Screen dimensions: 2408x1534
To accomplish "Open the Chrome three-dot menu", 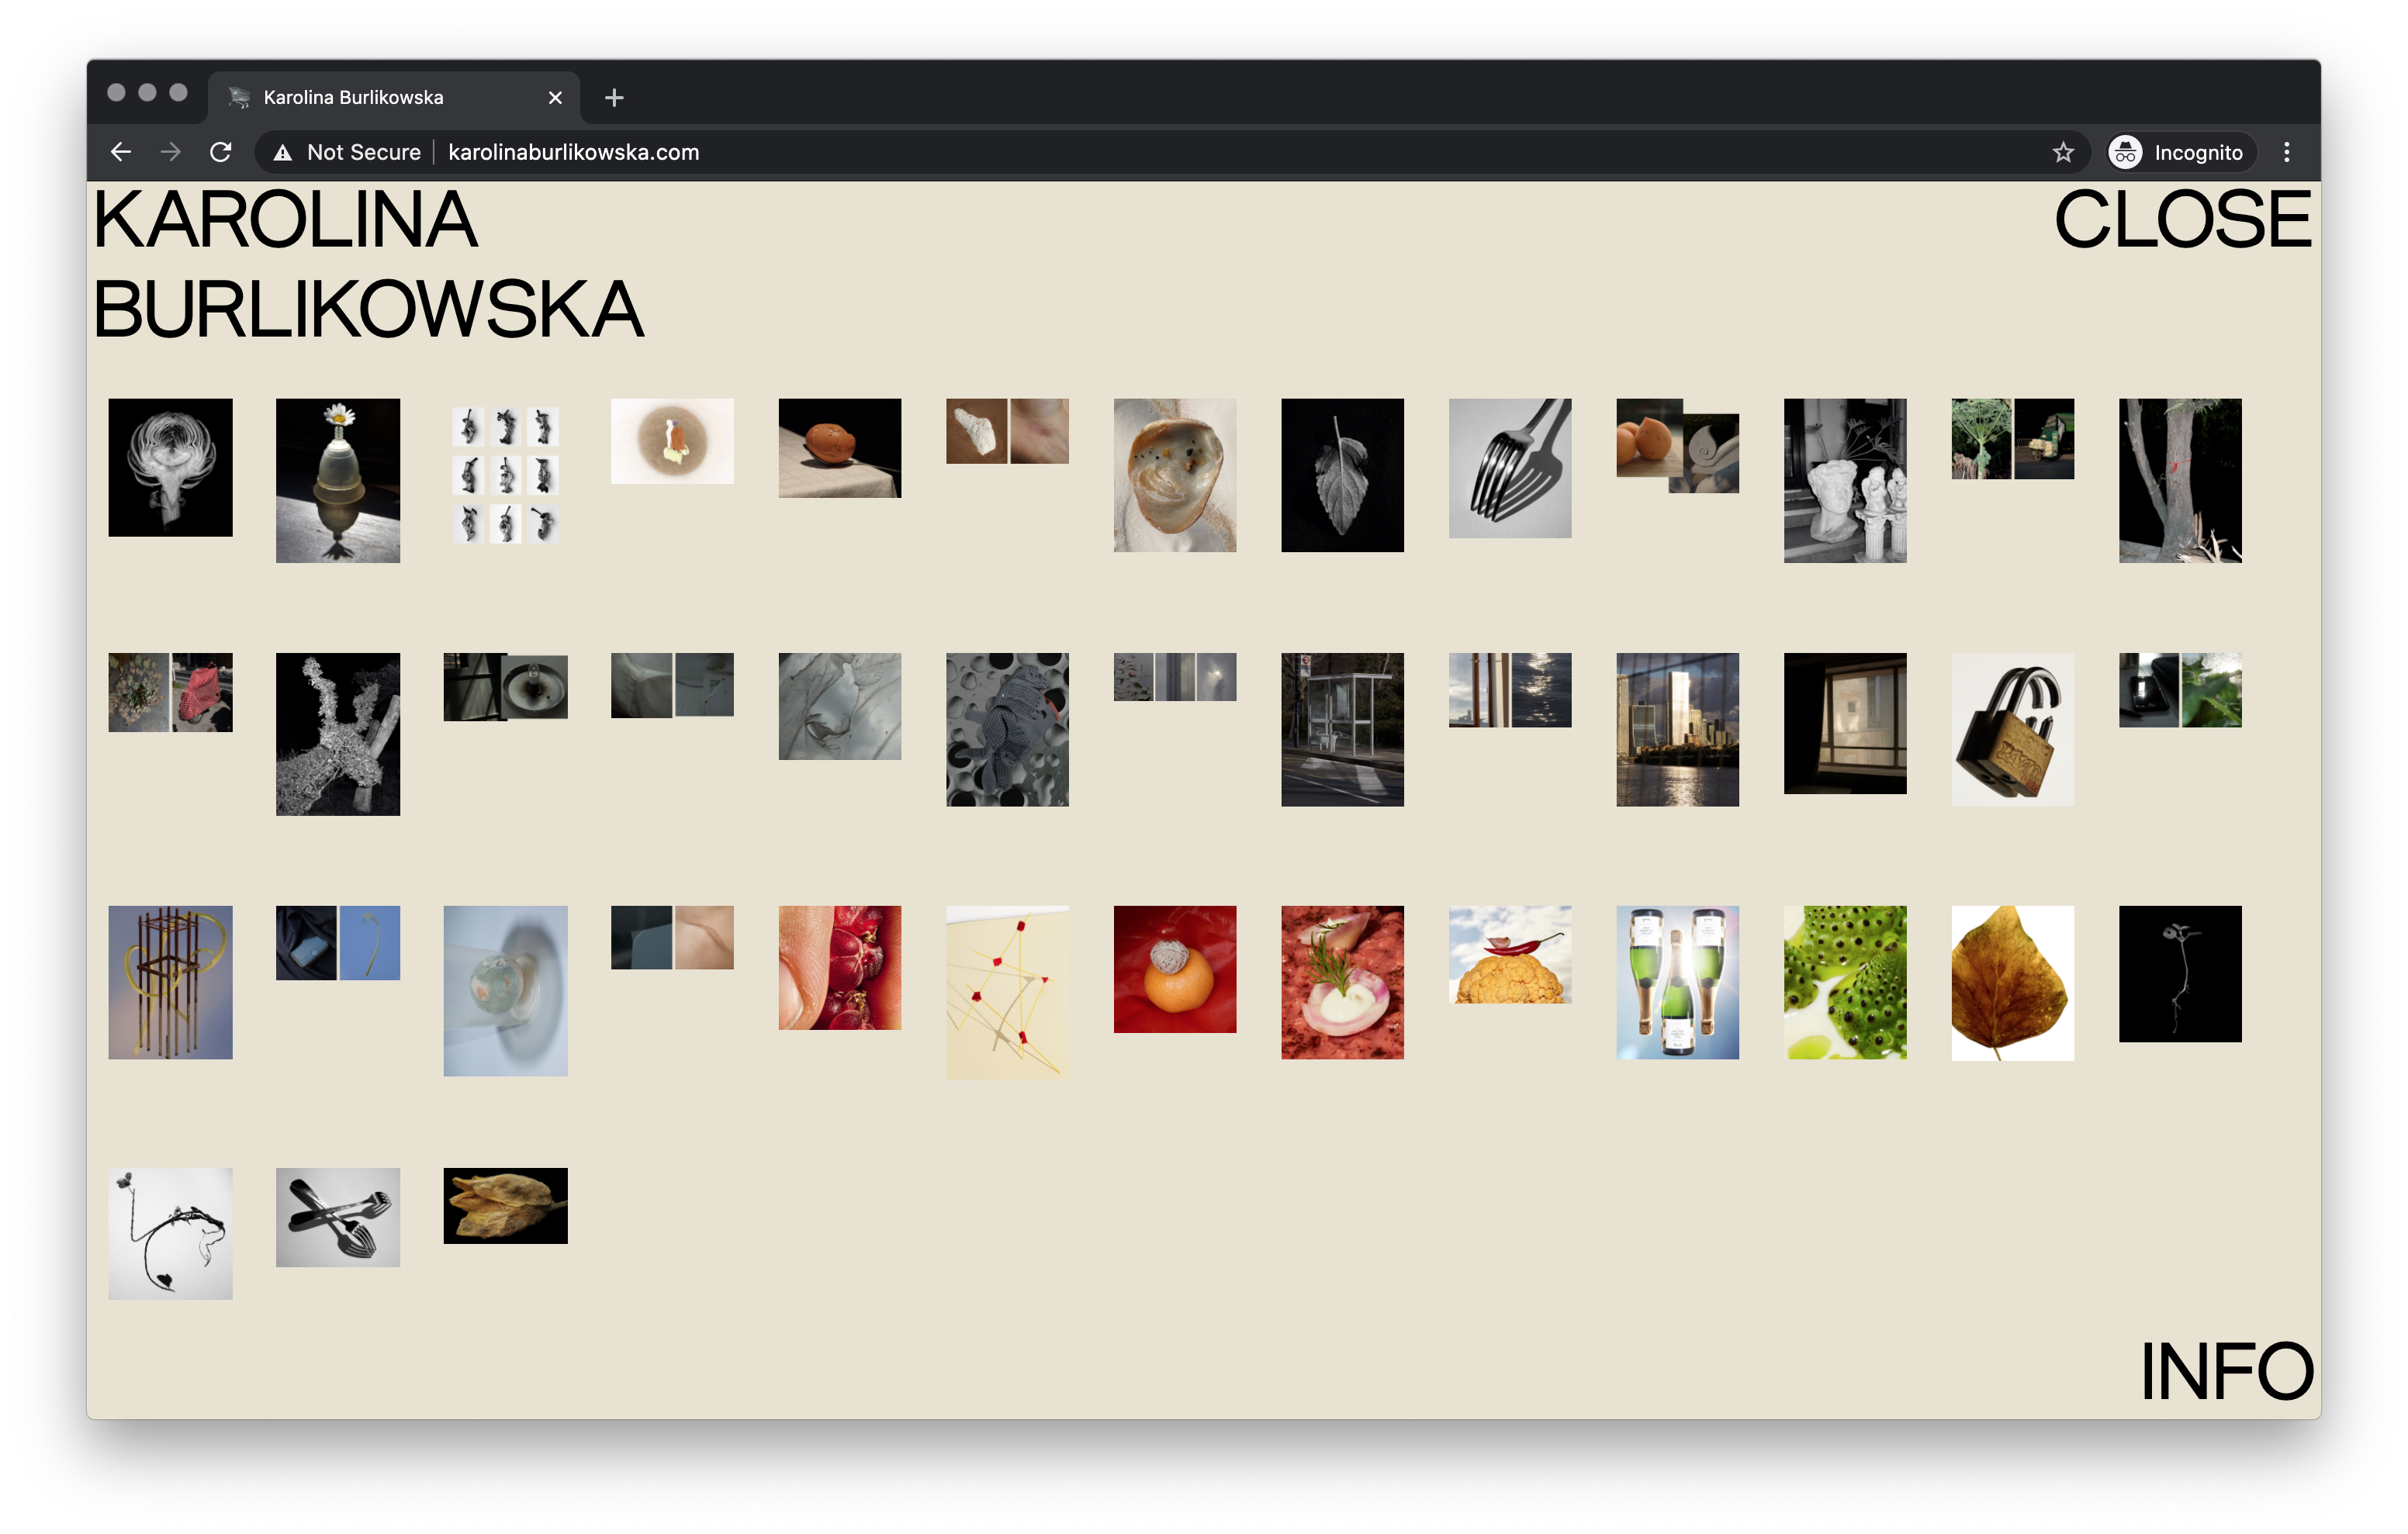I will (2286, 152).
